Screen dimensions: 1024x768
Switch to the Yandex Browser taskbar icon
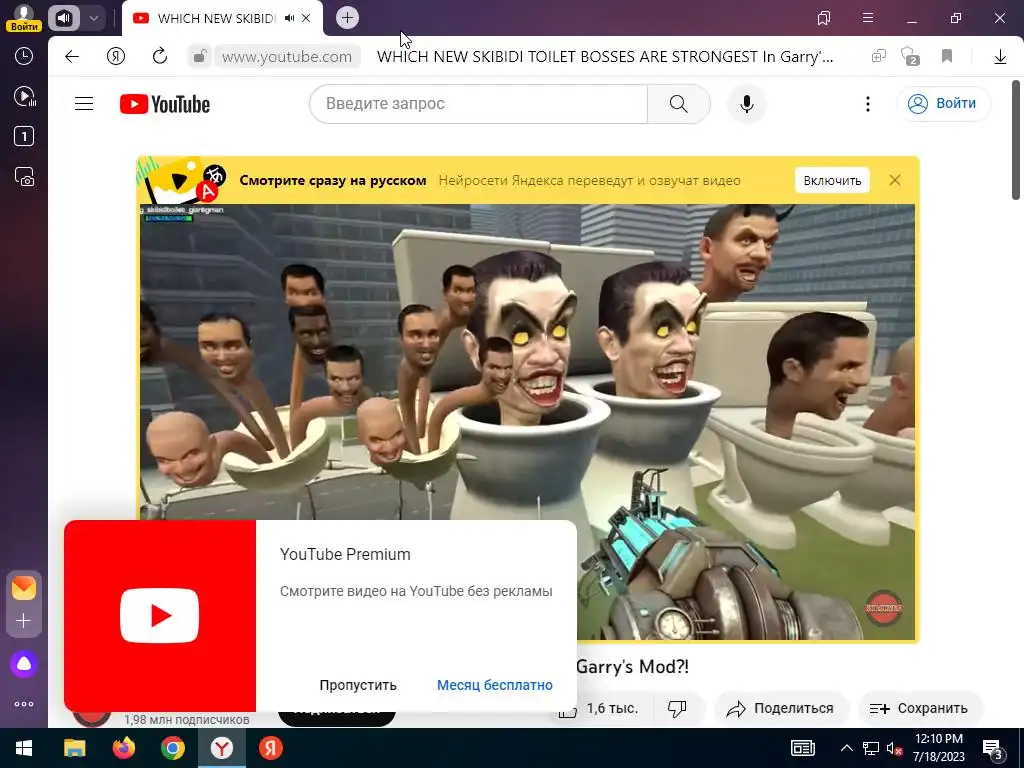[222, 748]
